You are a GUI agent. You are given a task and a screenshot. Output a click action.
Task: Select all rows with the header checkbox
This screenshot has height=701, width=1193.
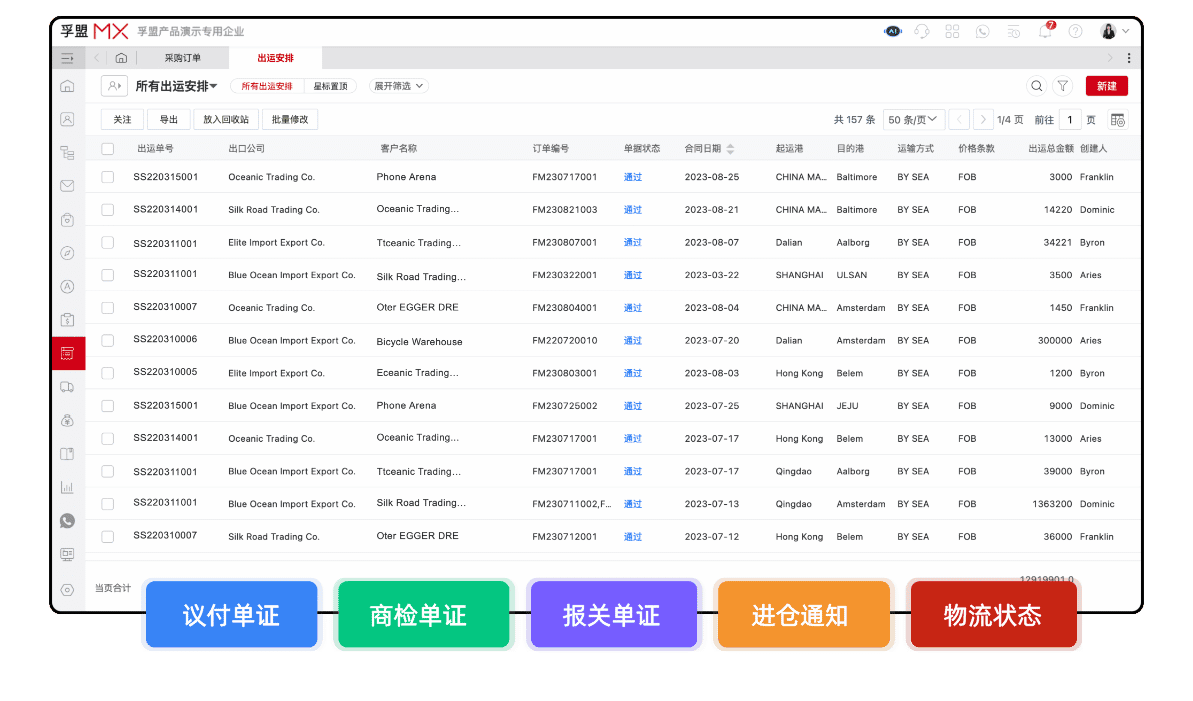click(x=107, y=147)
